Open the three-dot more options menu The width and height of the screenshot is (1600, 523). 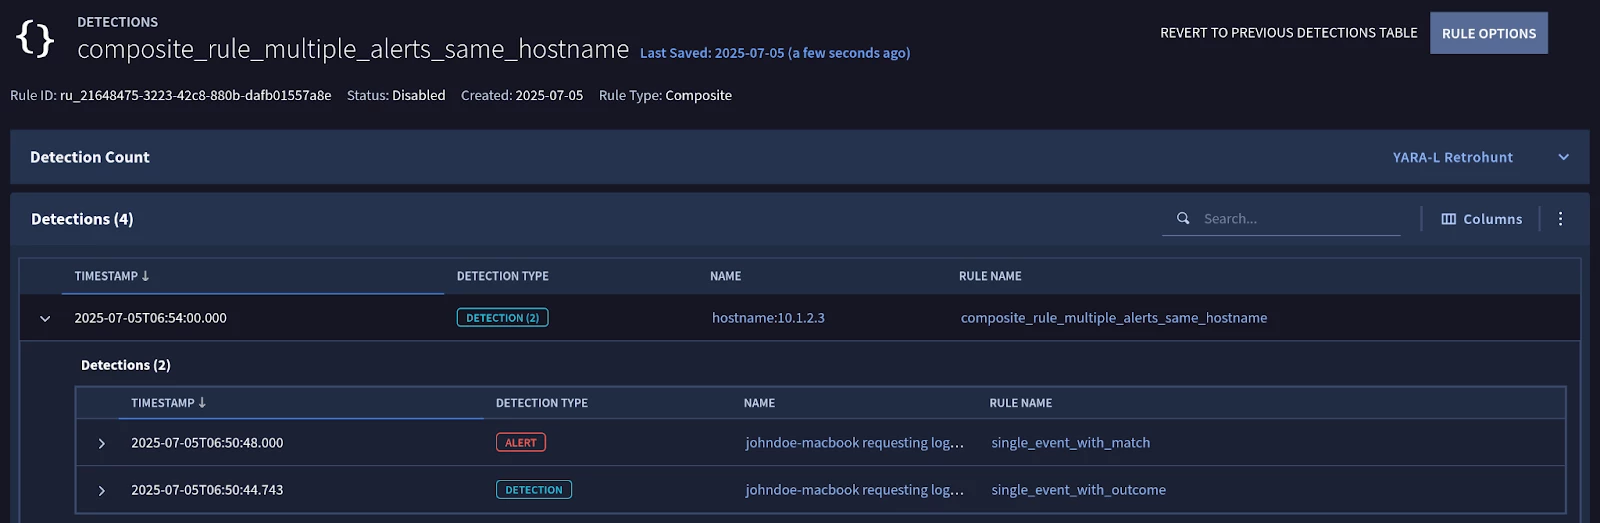(1560, 218)
